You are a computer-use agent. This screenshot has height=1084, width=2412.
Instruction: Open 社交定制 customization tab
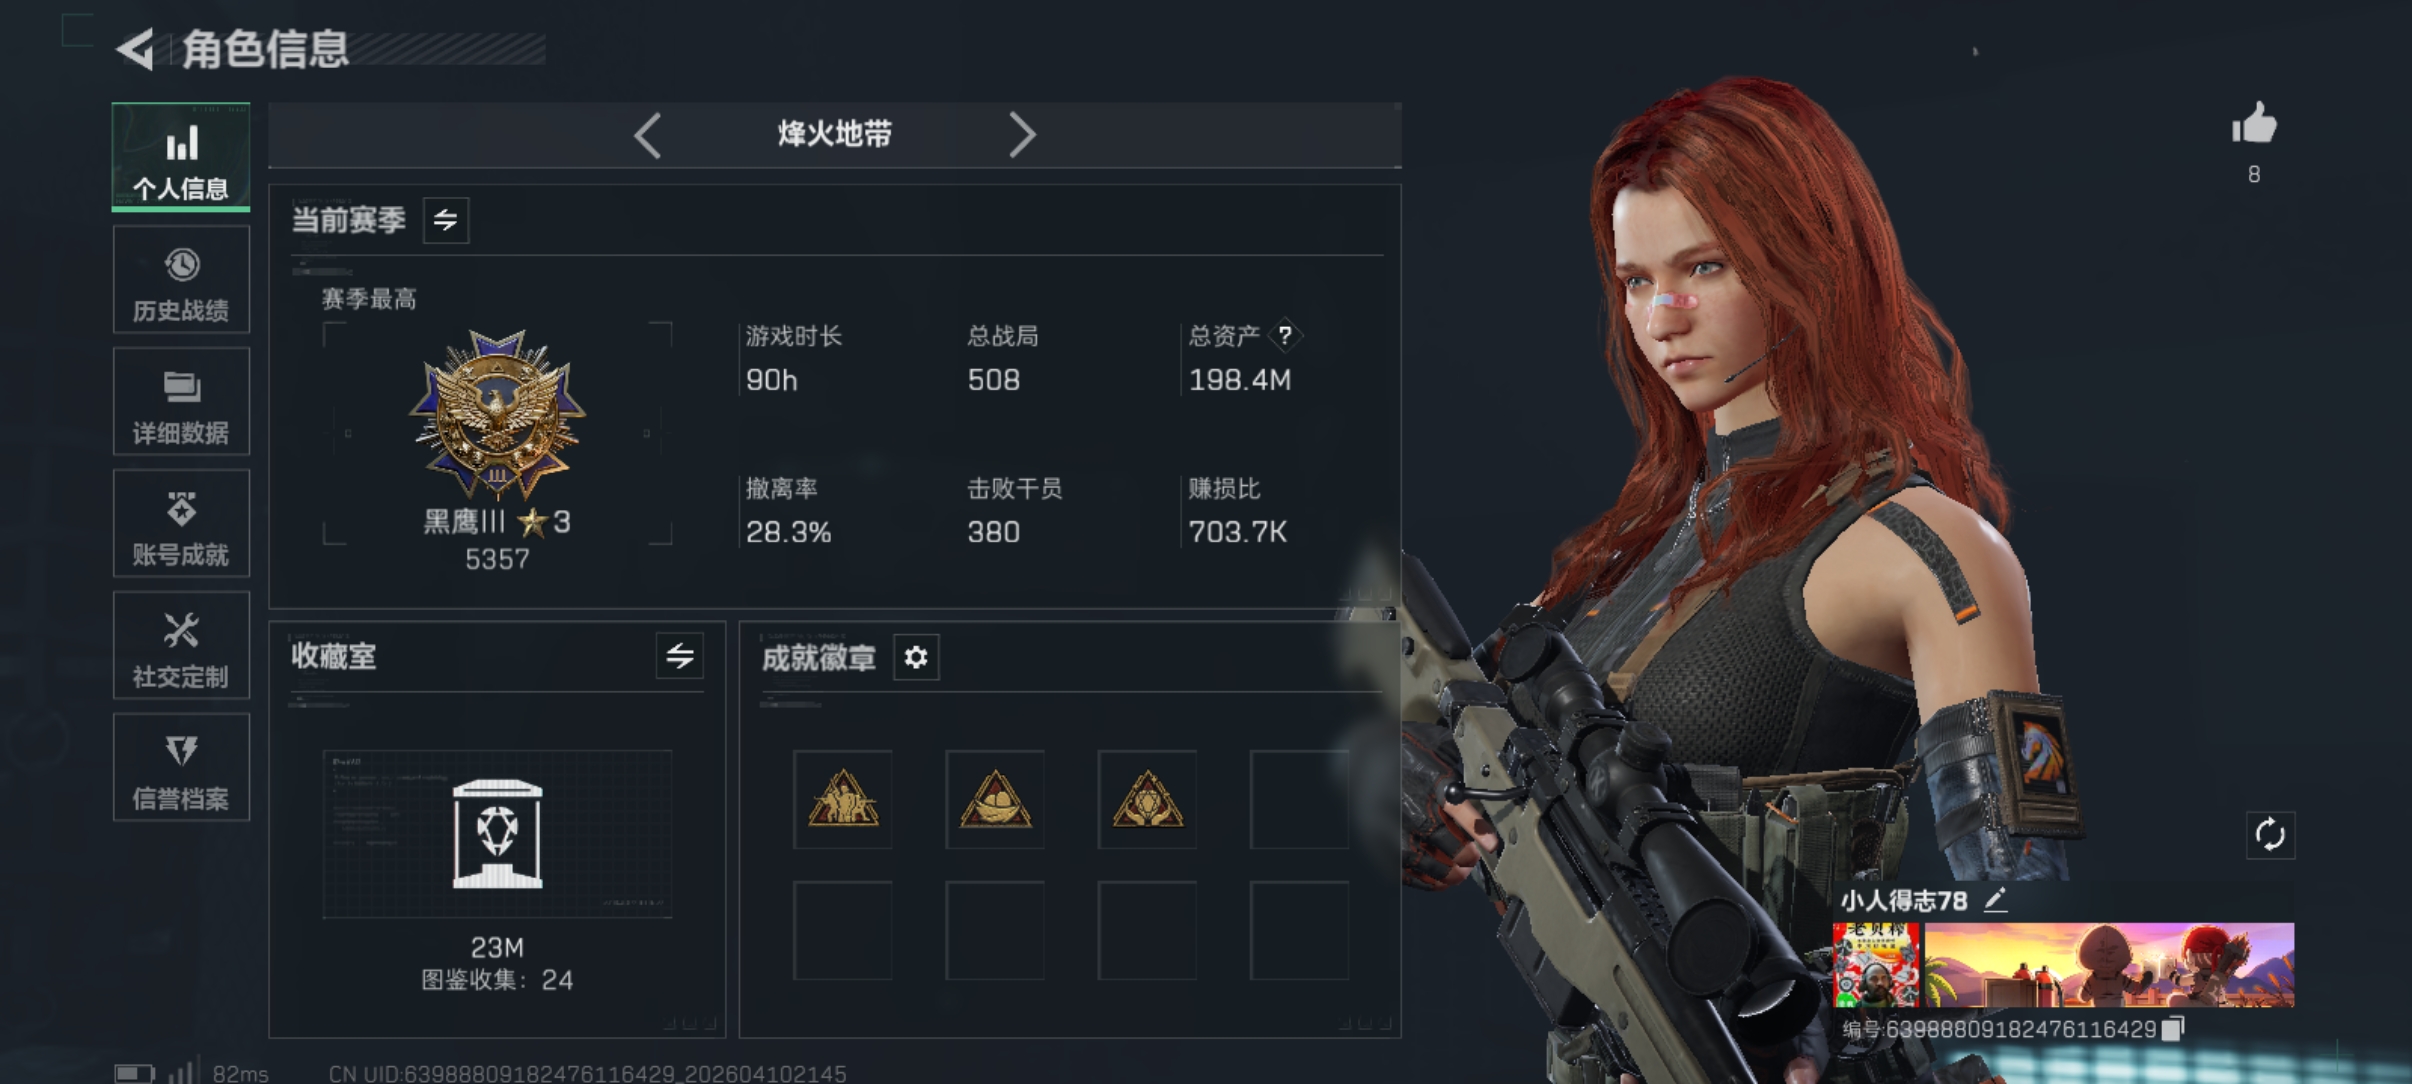tap(181, 646)
